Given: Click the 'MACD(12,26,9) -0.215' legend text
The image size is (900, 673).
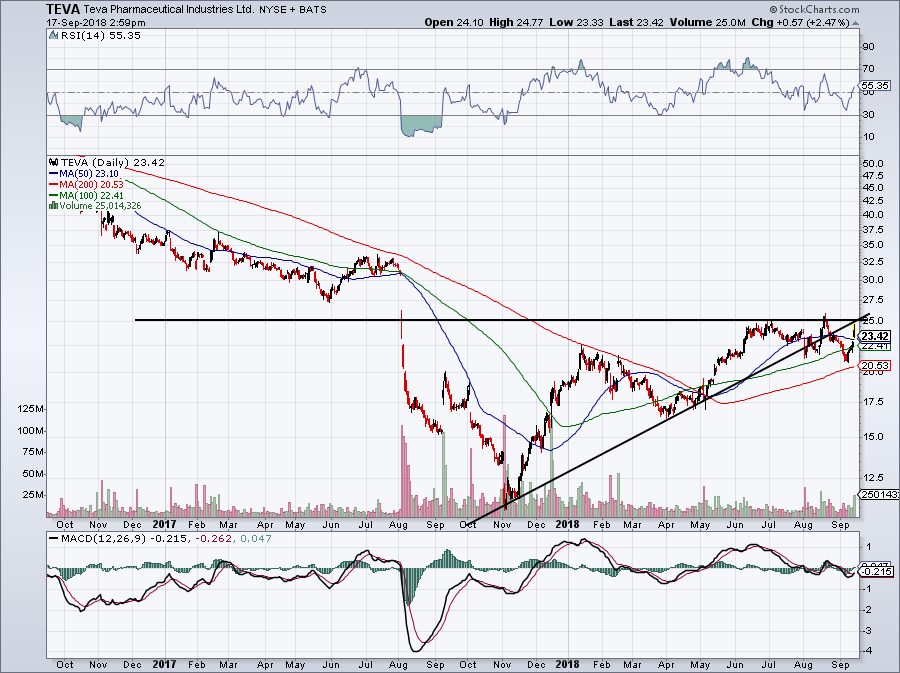Looking at the screenshot, I should tap(124, 539).
